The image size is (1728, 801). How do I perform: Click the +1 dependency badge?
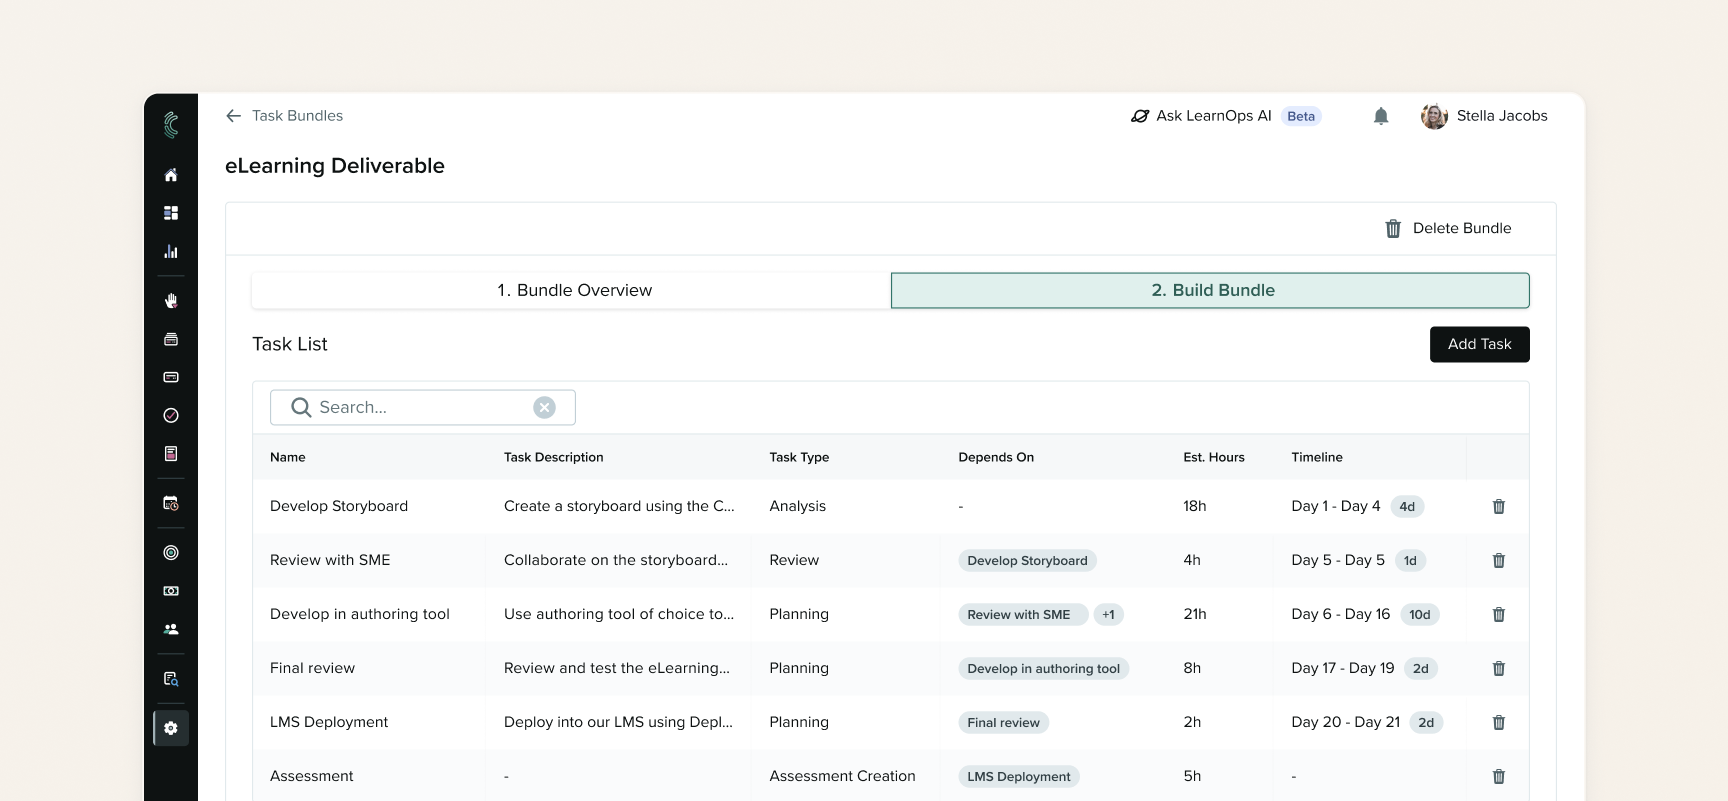pos(1108,614)
